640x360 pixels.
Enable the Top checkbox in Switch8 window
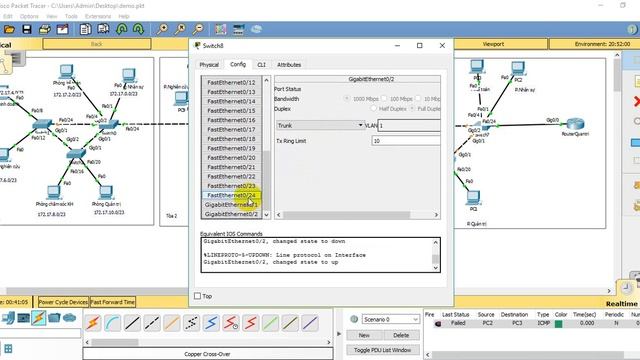(x=198, y=296)
